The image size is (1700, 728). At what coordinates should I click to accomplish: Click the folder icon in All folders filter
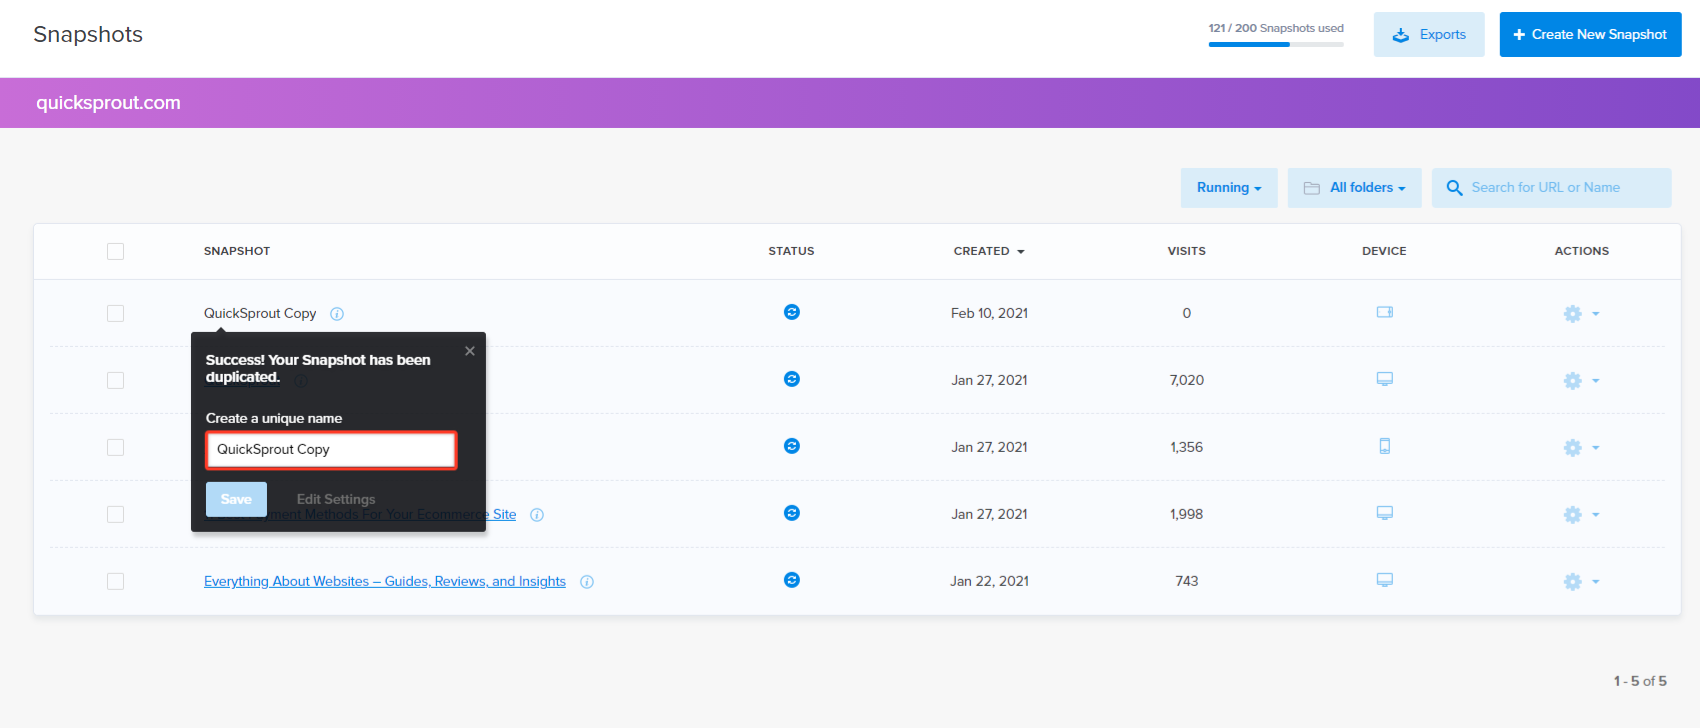tap(1312, 188)
